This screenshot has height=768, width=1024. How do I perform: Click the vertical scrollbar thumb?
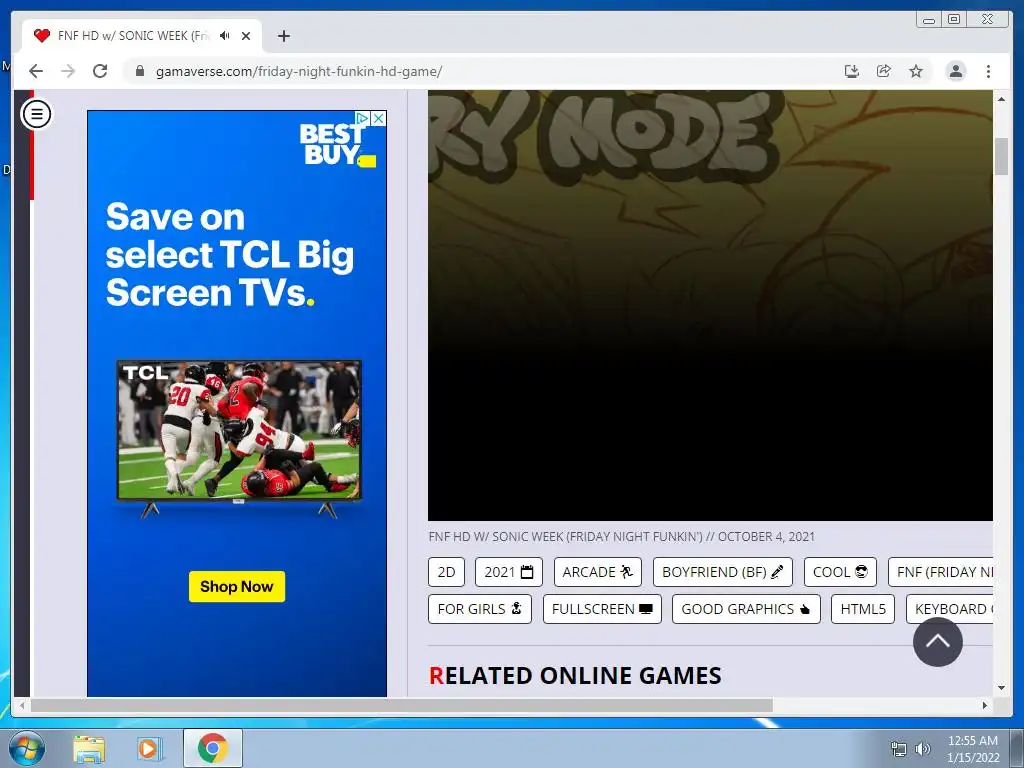click(x=1001, y=156)
